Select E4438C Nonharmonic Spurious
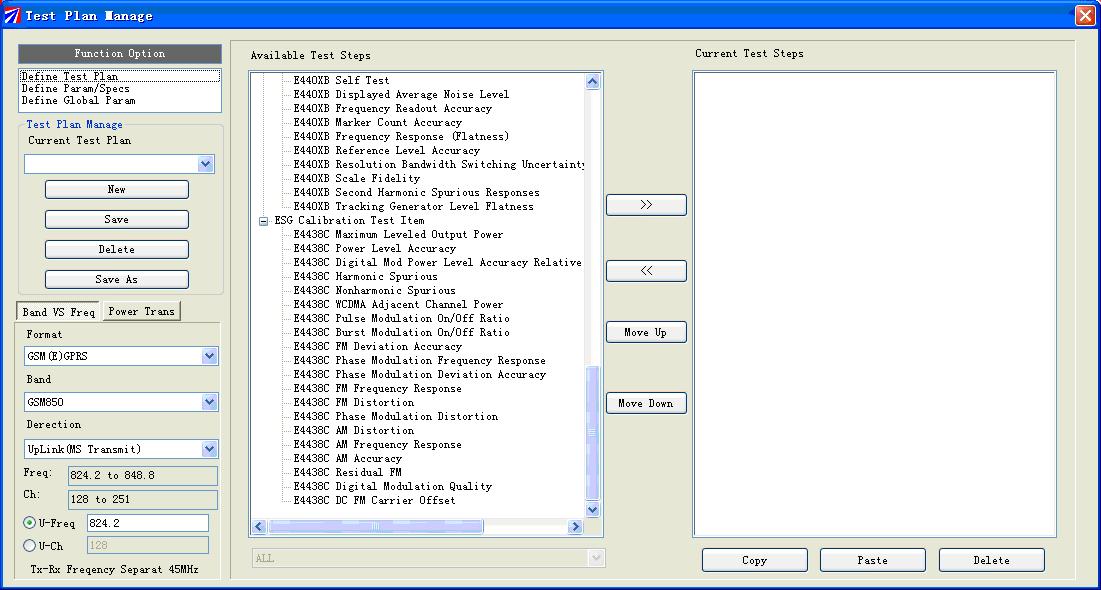Screen dimensions: 1101x590 [374, 291]
